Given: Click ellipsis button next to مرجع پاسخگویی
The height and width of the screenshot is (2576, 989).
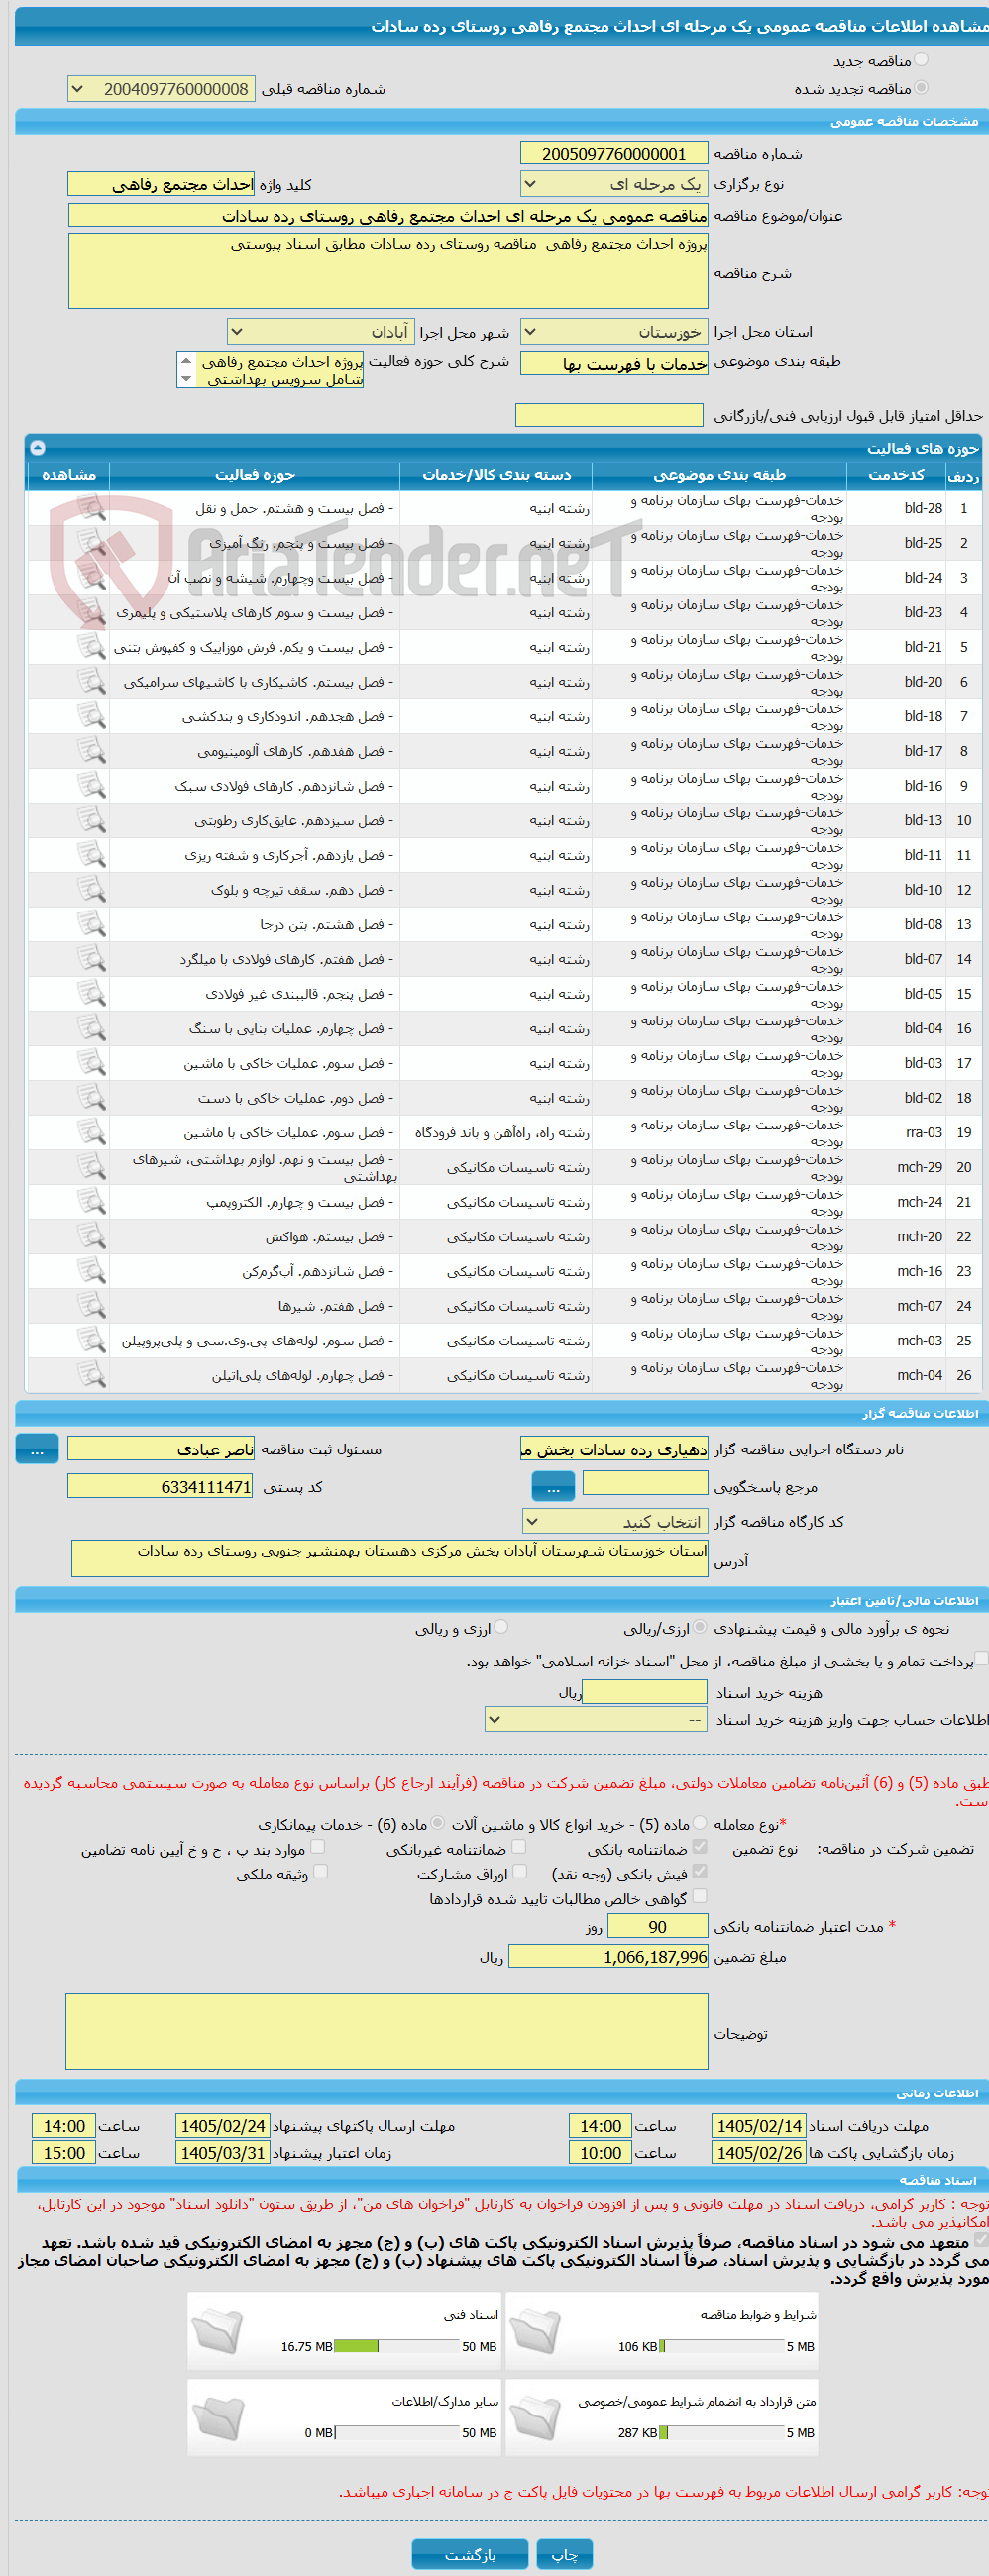Looking at the screenshot, I should click(553, 1487).
